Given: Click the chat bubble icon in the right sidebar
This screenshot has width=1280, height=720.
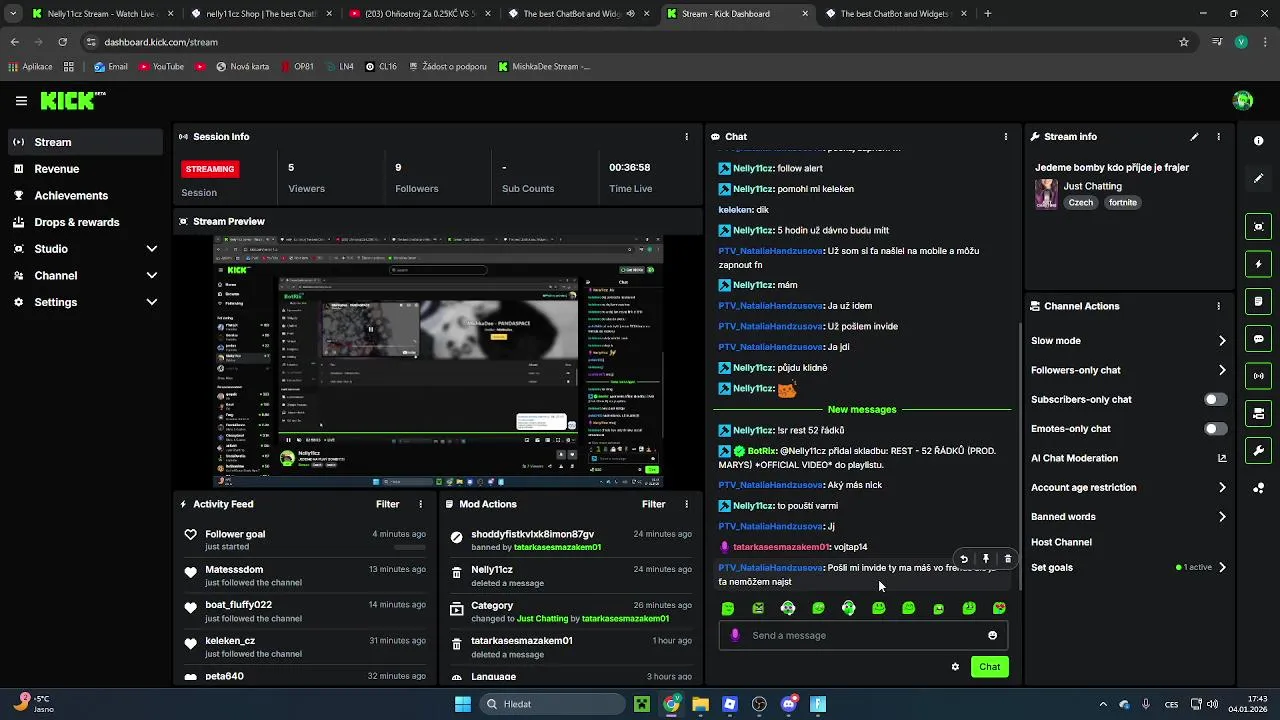Looking at the screenshot, I should (x=1258, y=339).
